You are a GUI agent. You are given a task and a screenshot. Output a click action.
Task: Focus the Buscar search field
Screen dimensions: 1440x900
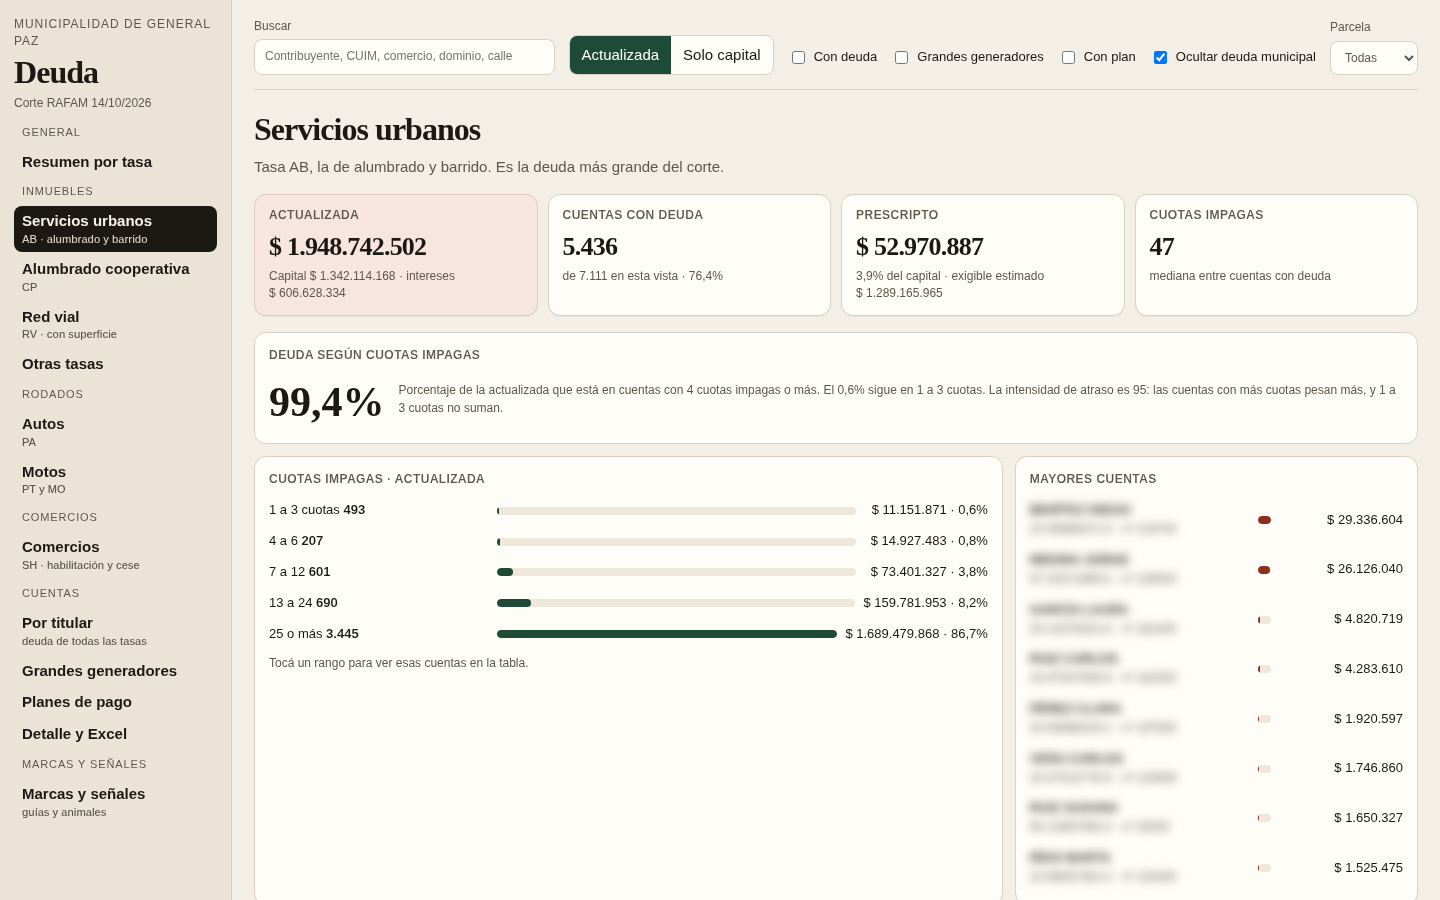[x=404, y=57]
